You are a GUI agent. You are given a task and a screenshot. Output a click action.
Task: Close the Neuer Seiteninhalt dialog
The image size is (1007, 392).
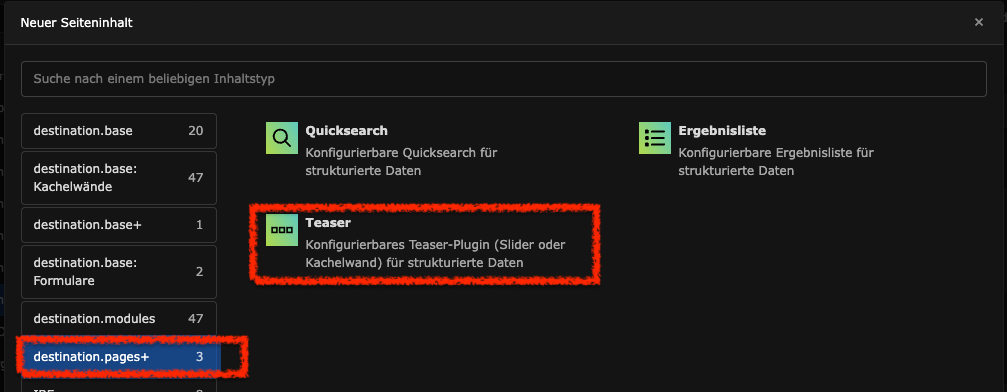coord(979,22)
